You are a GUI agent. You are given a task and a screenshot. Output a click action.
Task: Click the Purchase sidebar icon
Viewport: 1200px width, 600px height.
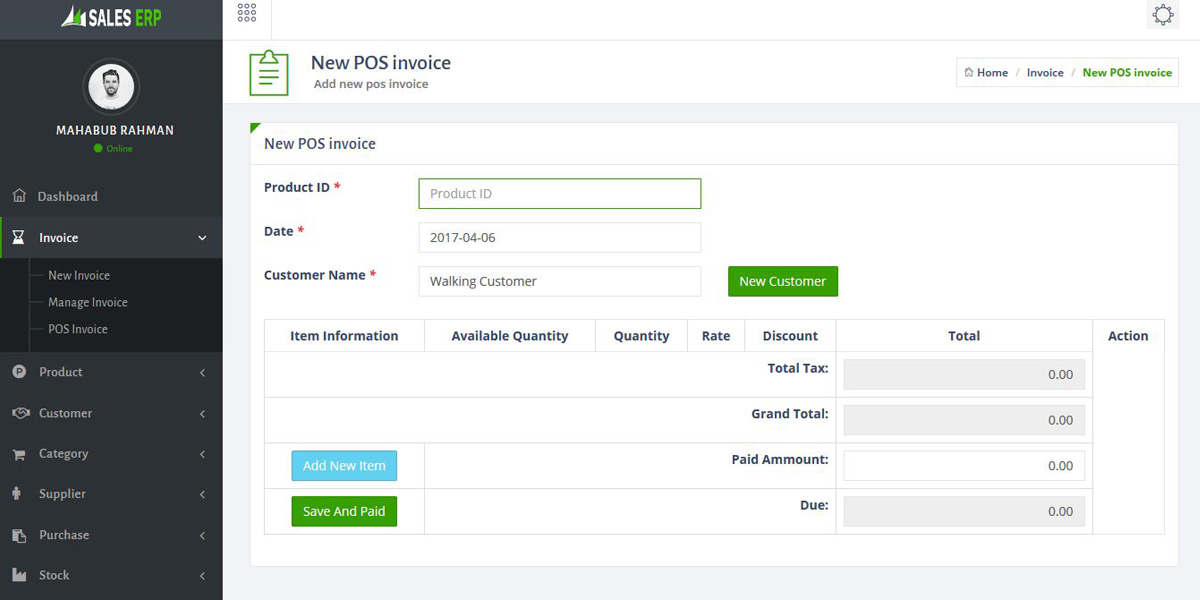pyautogui.click(x=19, y=535)
